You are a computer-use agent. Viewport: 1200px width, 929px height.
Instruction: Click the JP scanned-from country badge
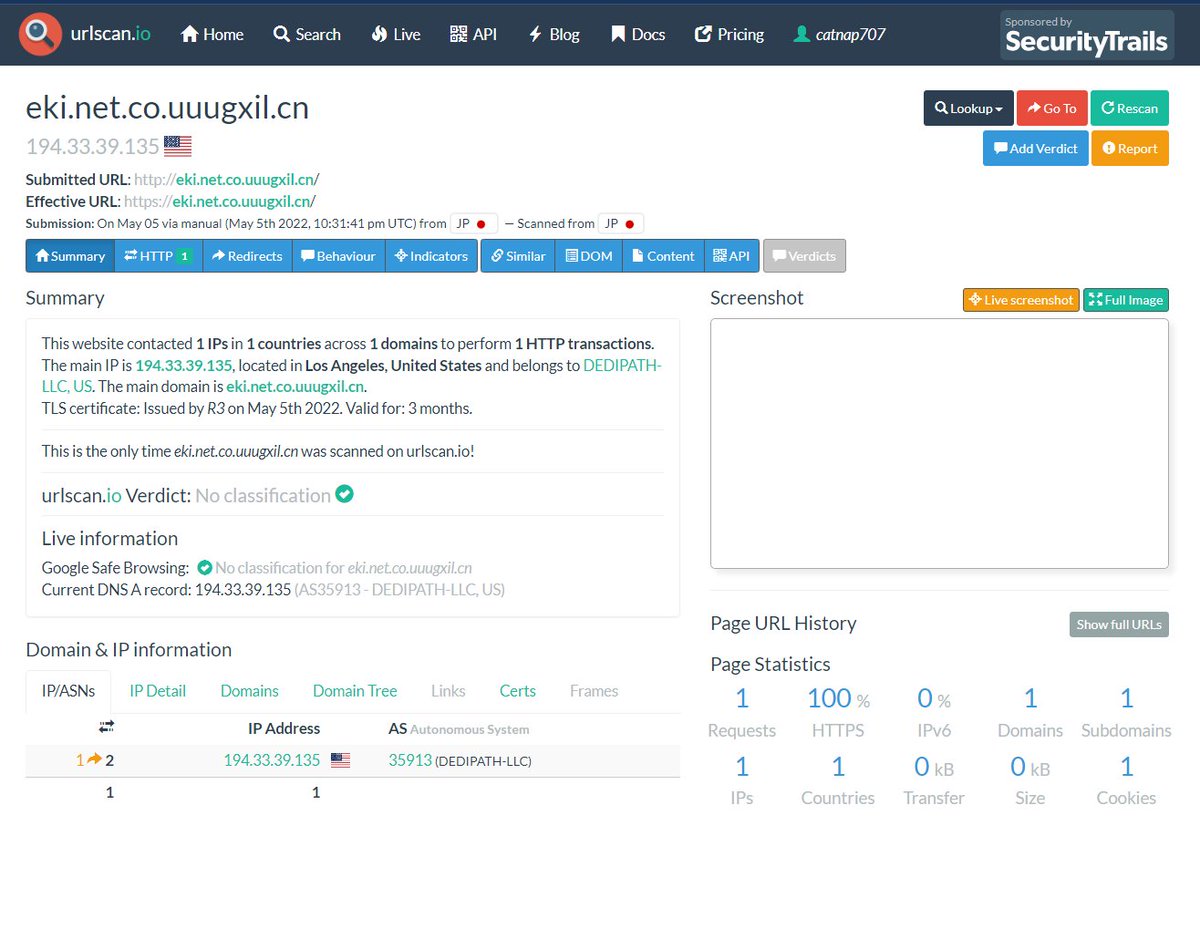click(x=621, y=224)
